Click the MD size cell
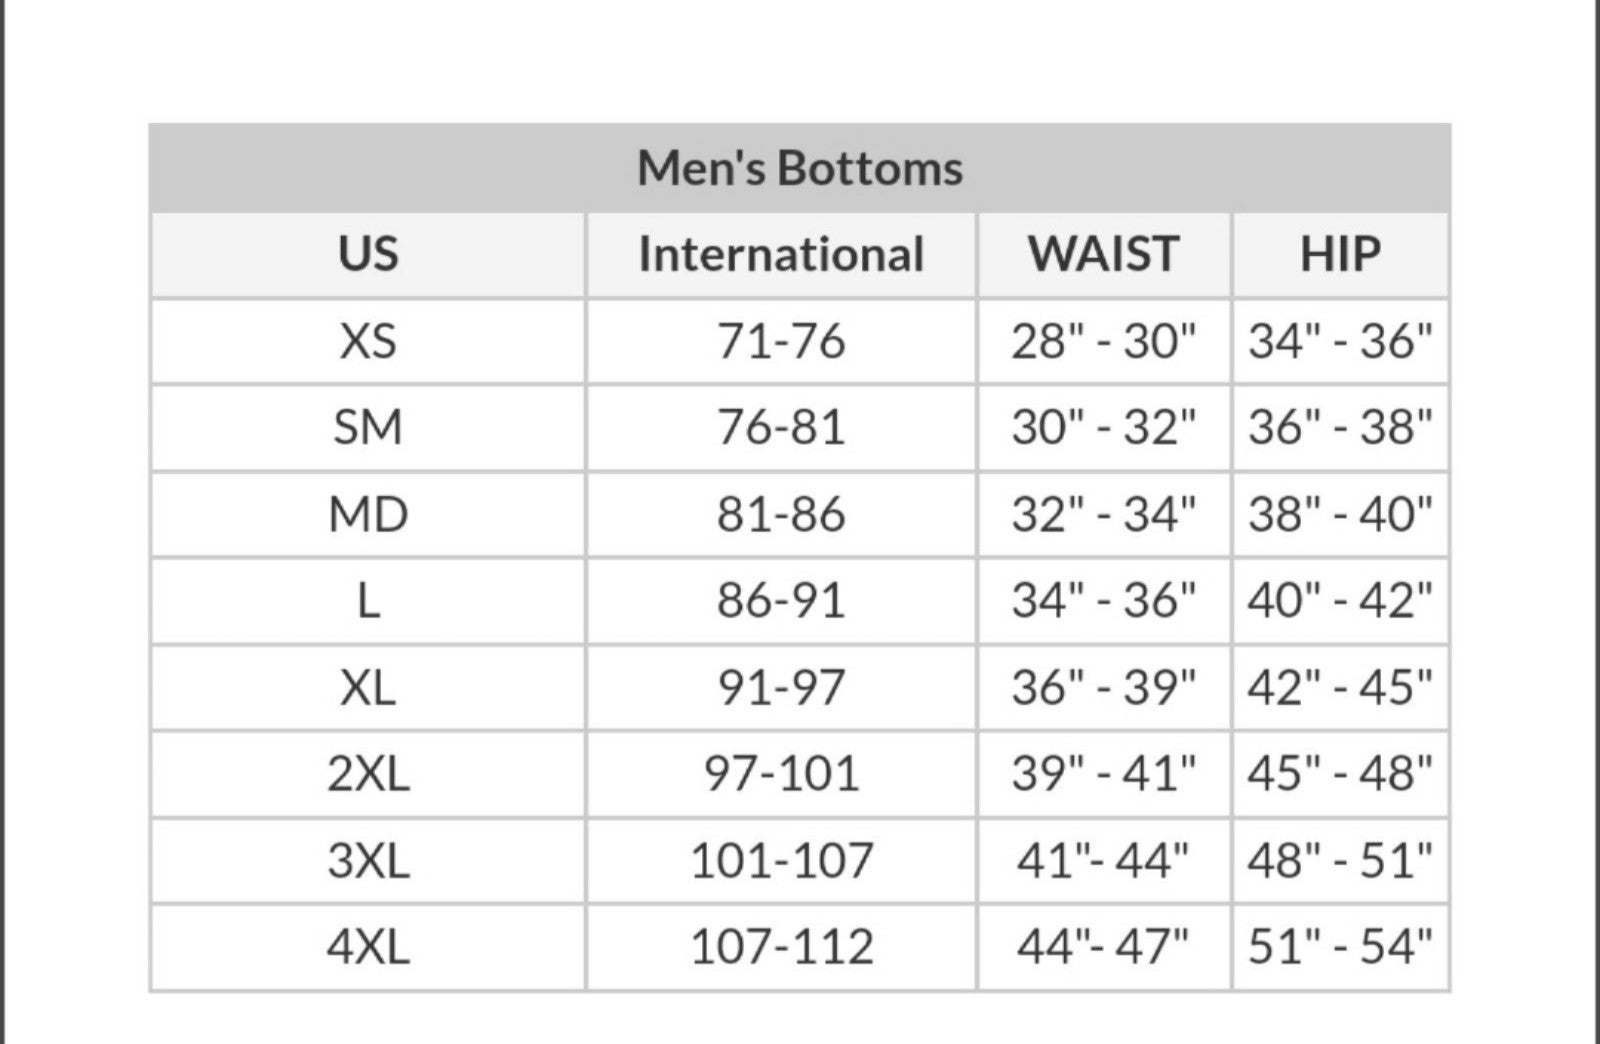 (x=368, y=514)
